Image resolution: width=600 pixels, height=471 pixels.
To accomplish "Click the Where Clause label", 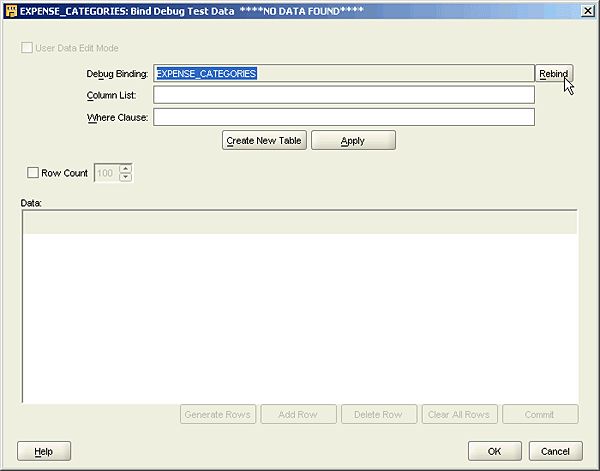I will 117,117.
